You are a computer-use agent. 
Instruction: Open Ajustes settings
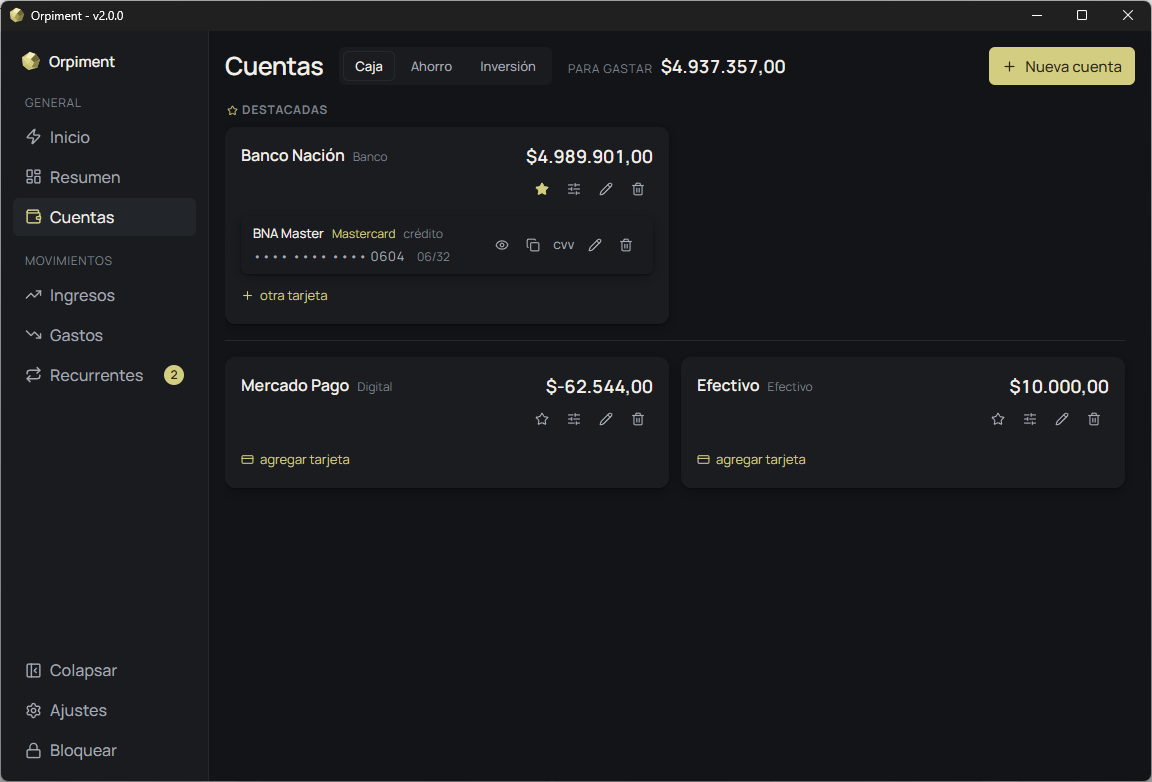104,711
